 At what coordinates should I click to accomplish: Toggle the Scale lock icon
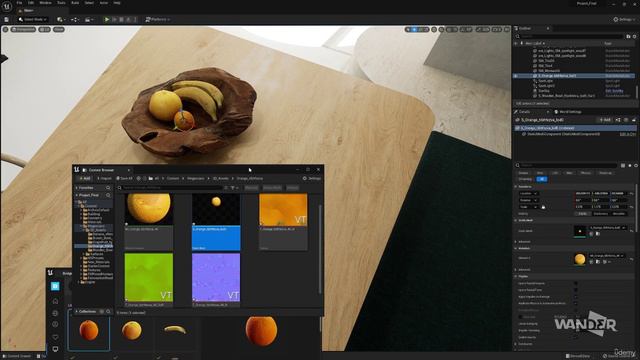543,207
